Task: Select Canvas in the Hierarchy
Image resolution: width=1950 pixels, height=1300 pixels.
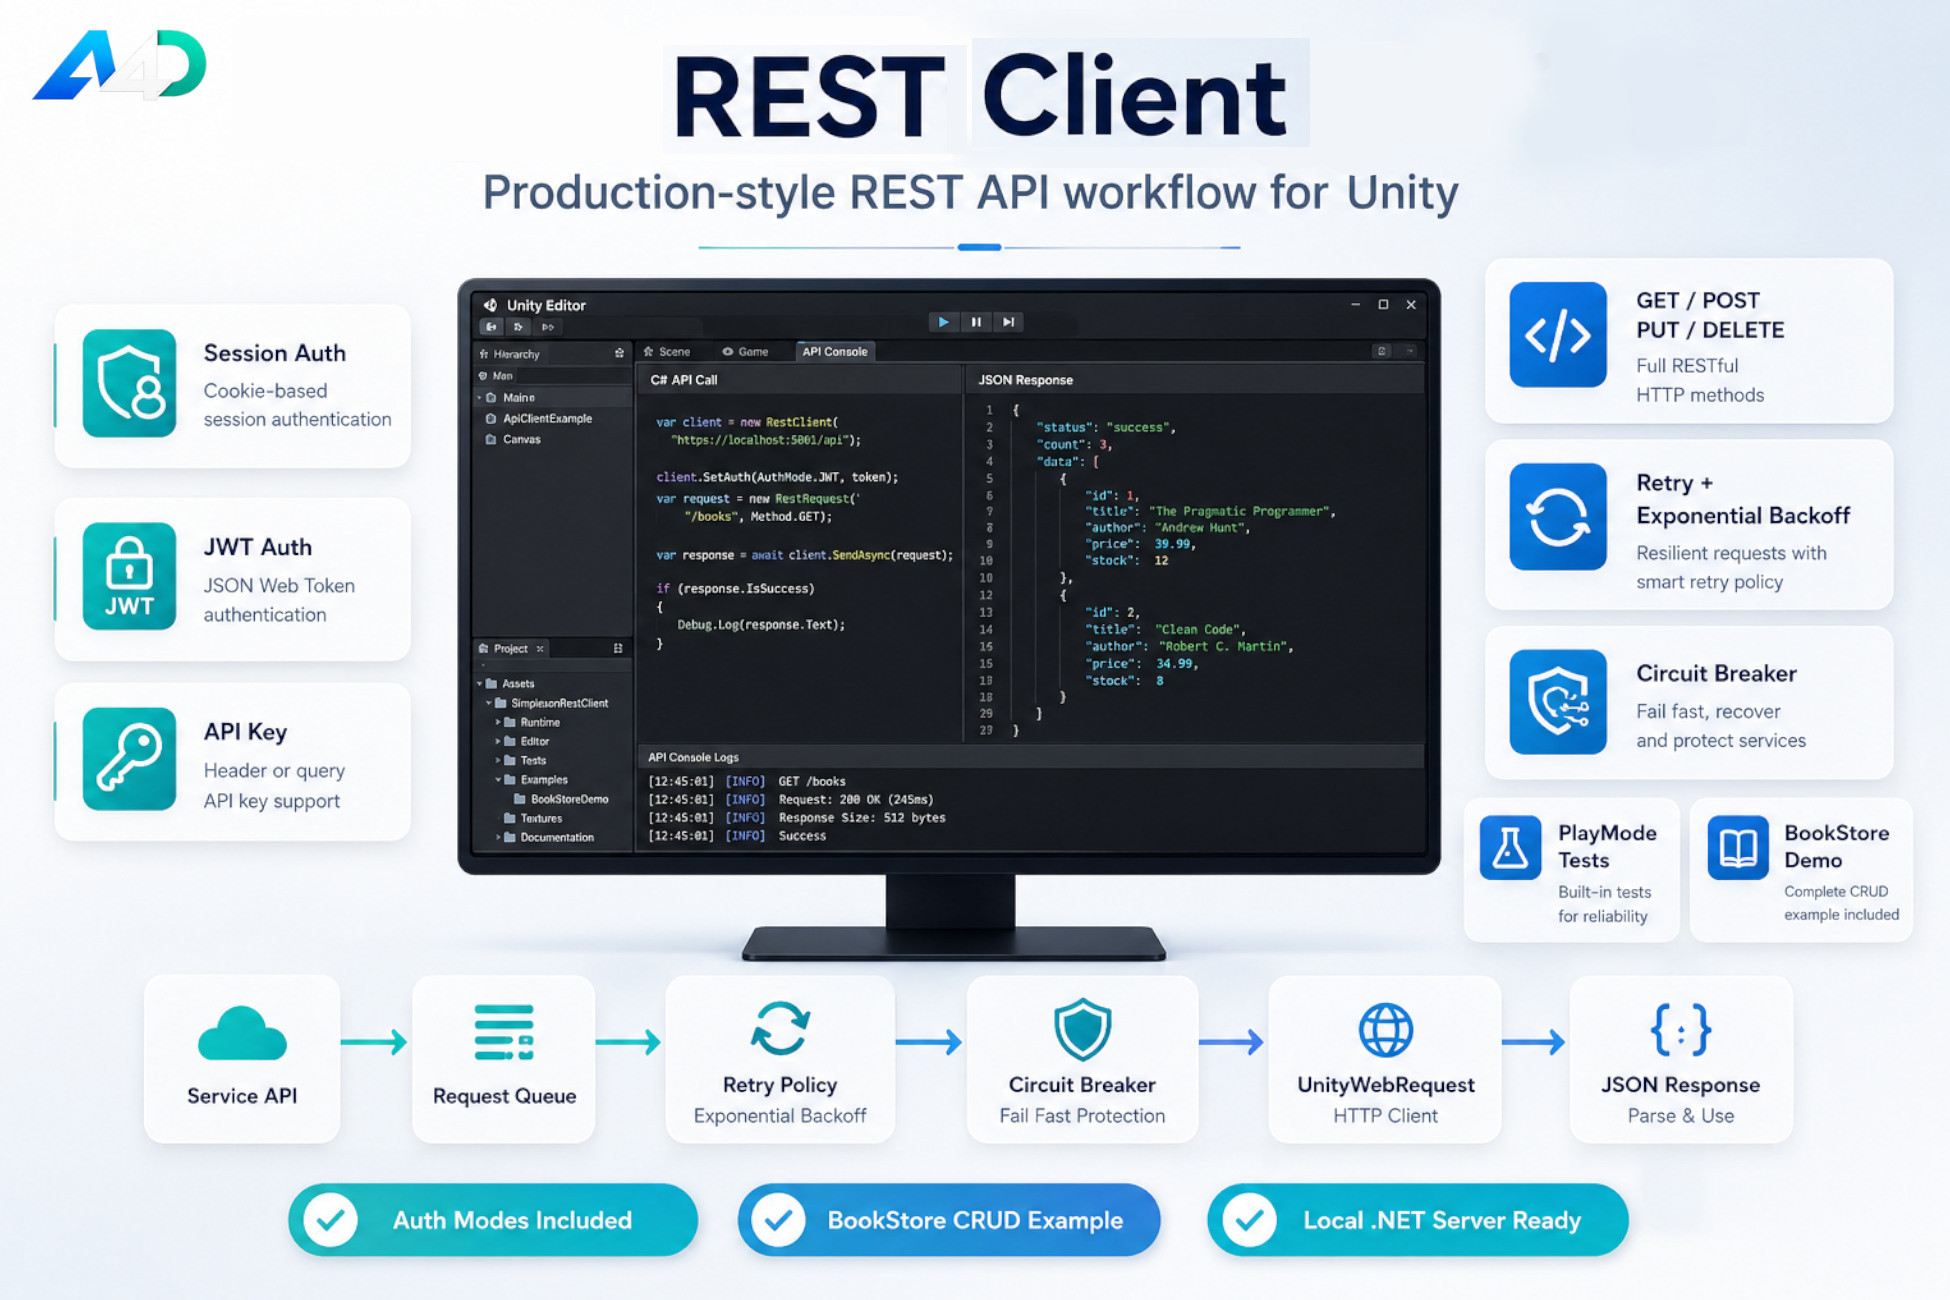Action: pos(513,440)
